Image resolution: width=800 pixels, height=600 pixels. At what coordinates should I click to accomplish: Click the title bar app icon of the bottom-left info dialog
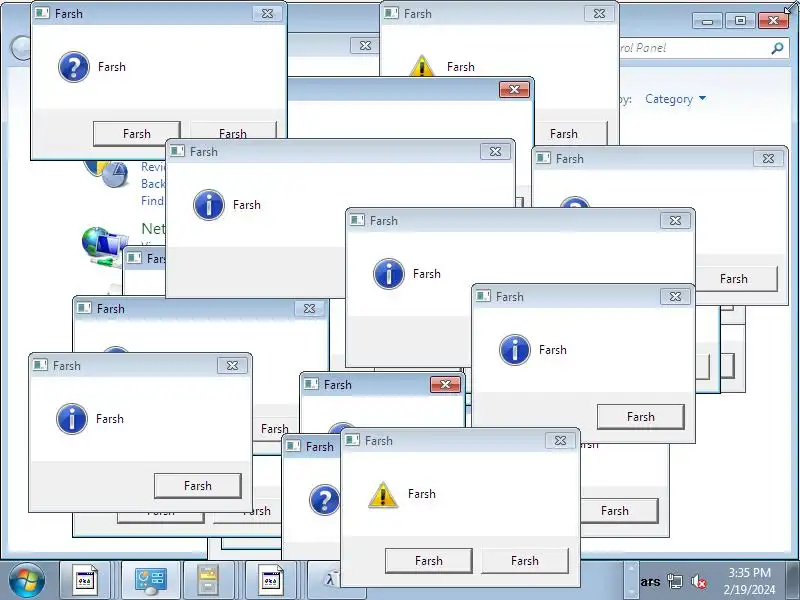(x=40, y=365)
